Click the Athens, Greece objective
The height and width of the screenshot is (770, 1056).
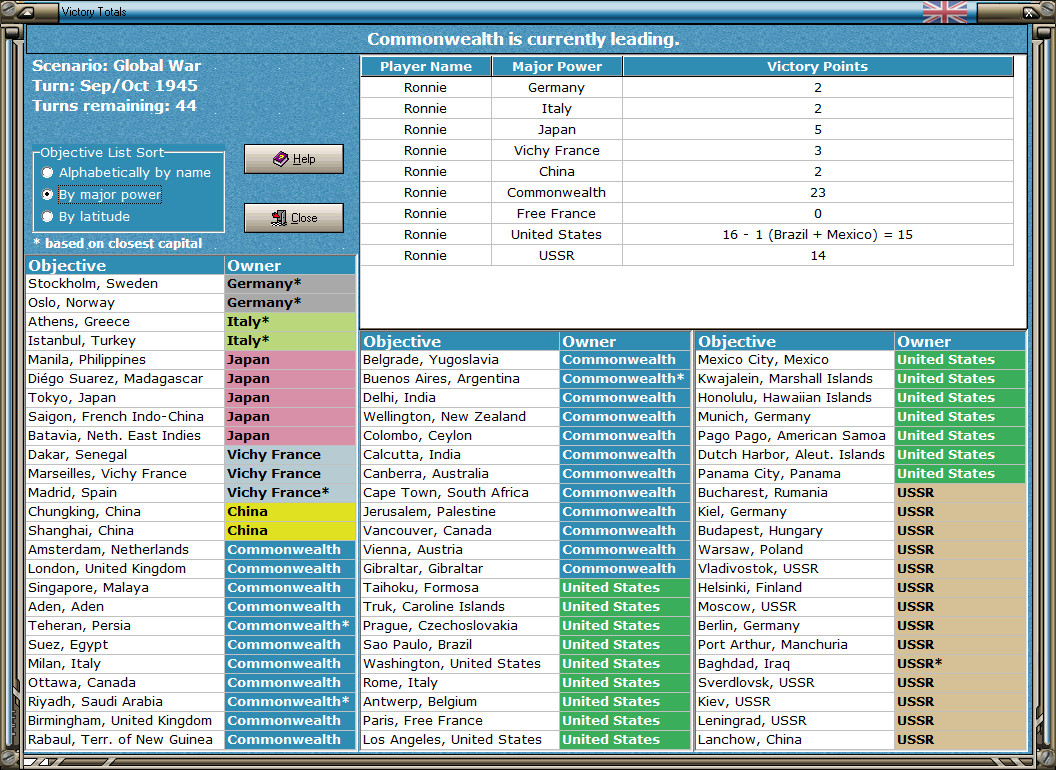coord(125,321)
